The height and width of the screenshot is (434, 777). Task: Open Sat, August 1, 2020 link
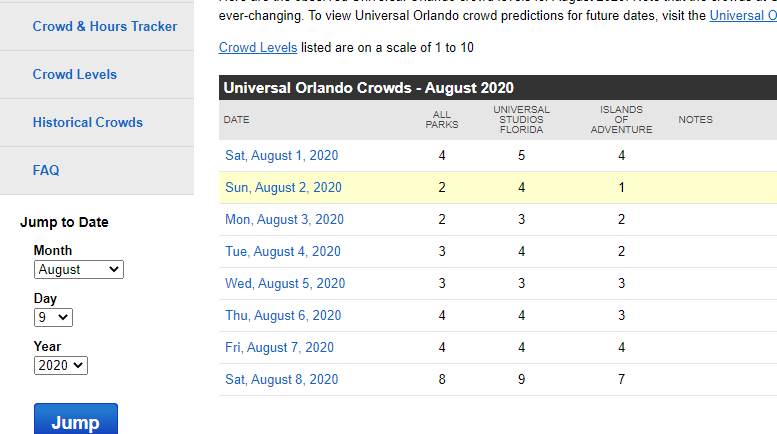click(x=282, y=155)
